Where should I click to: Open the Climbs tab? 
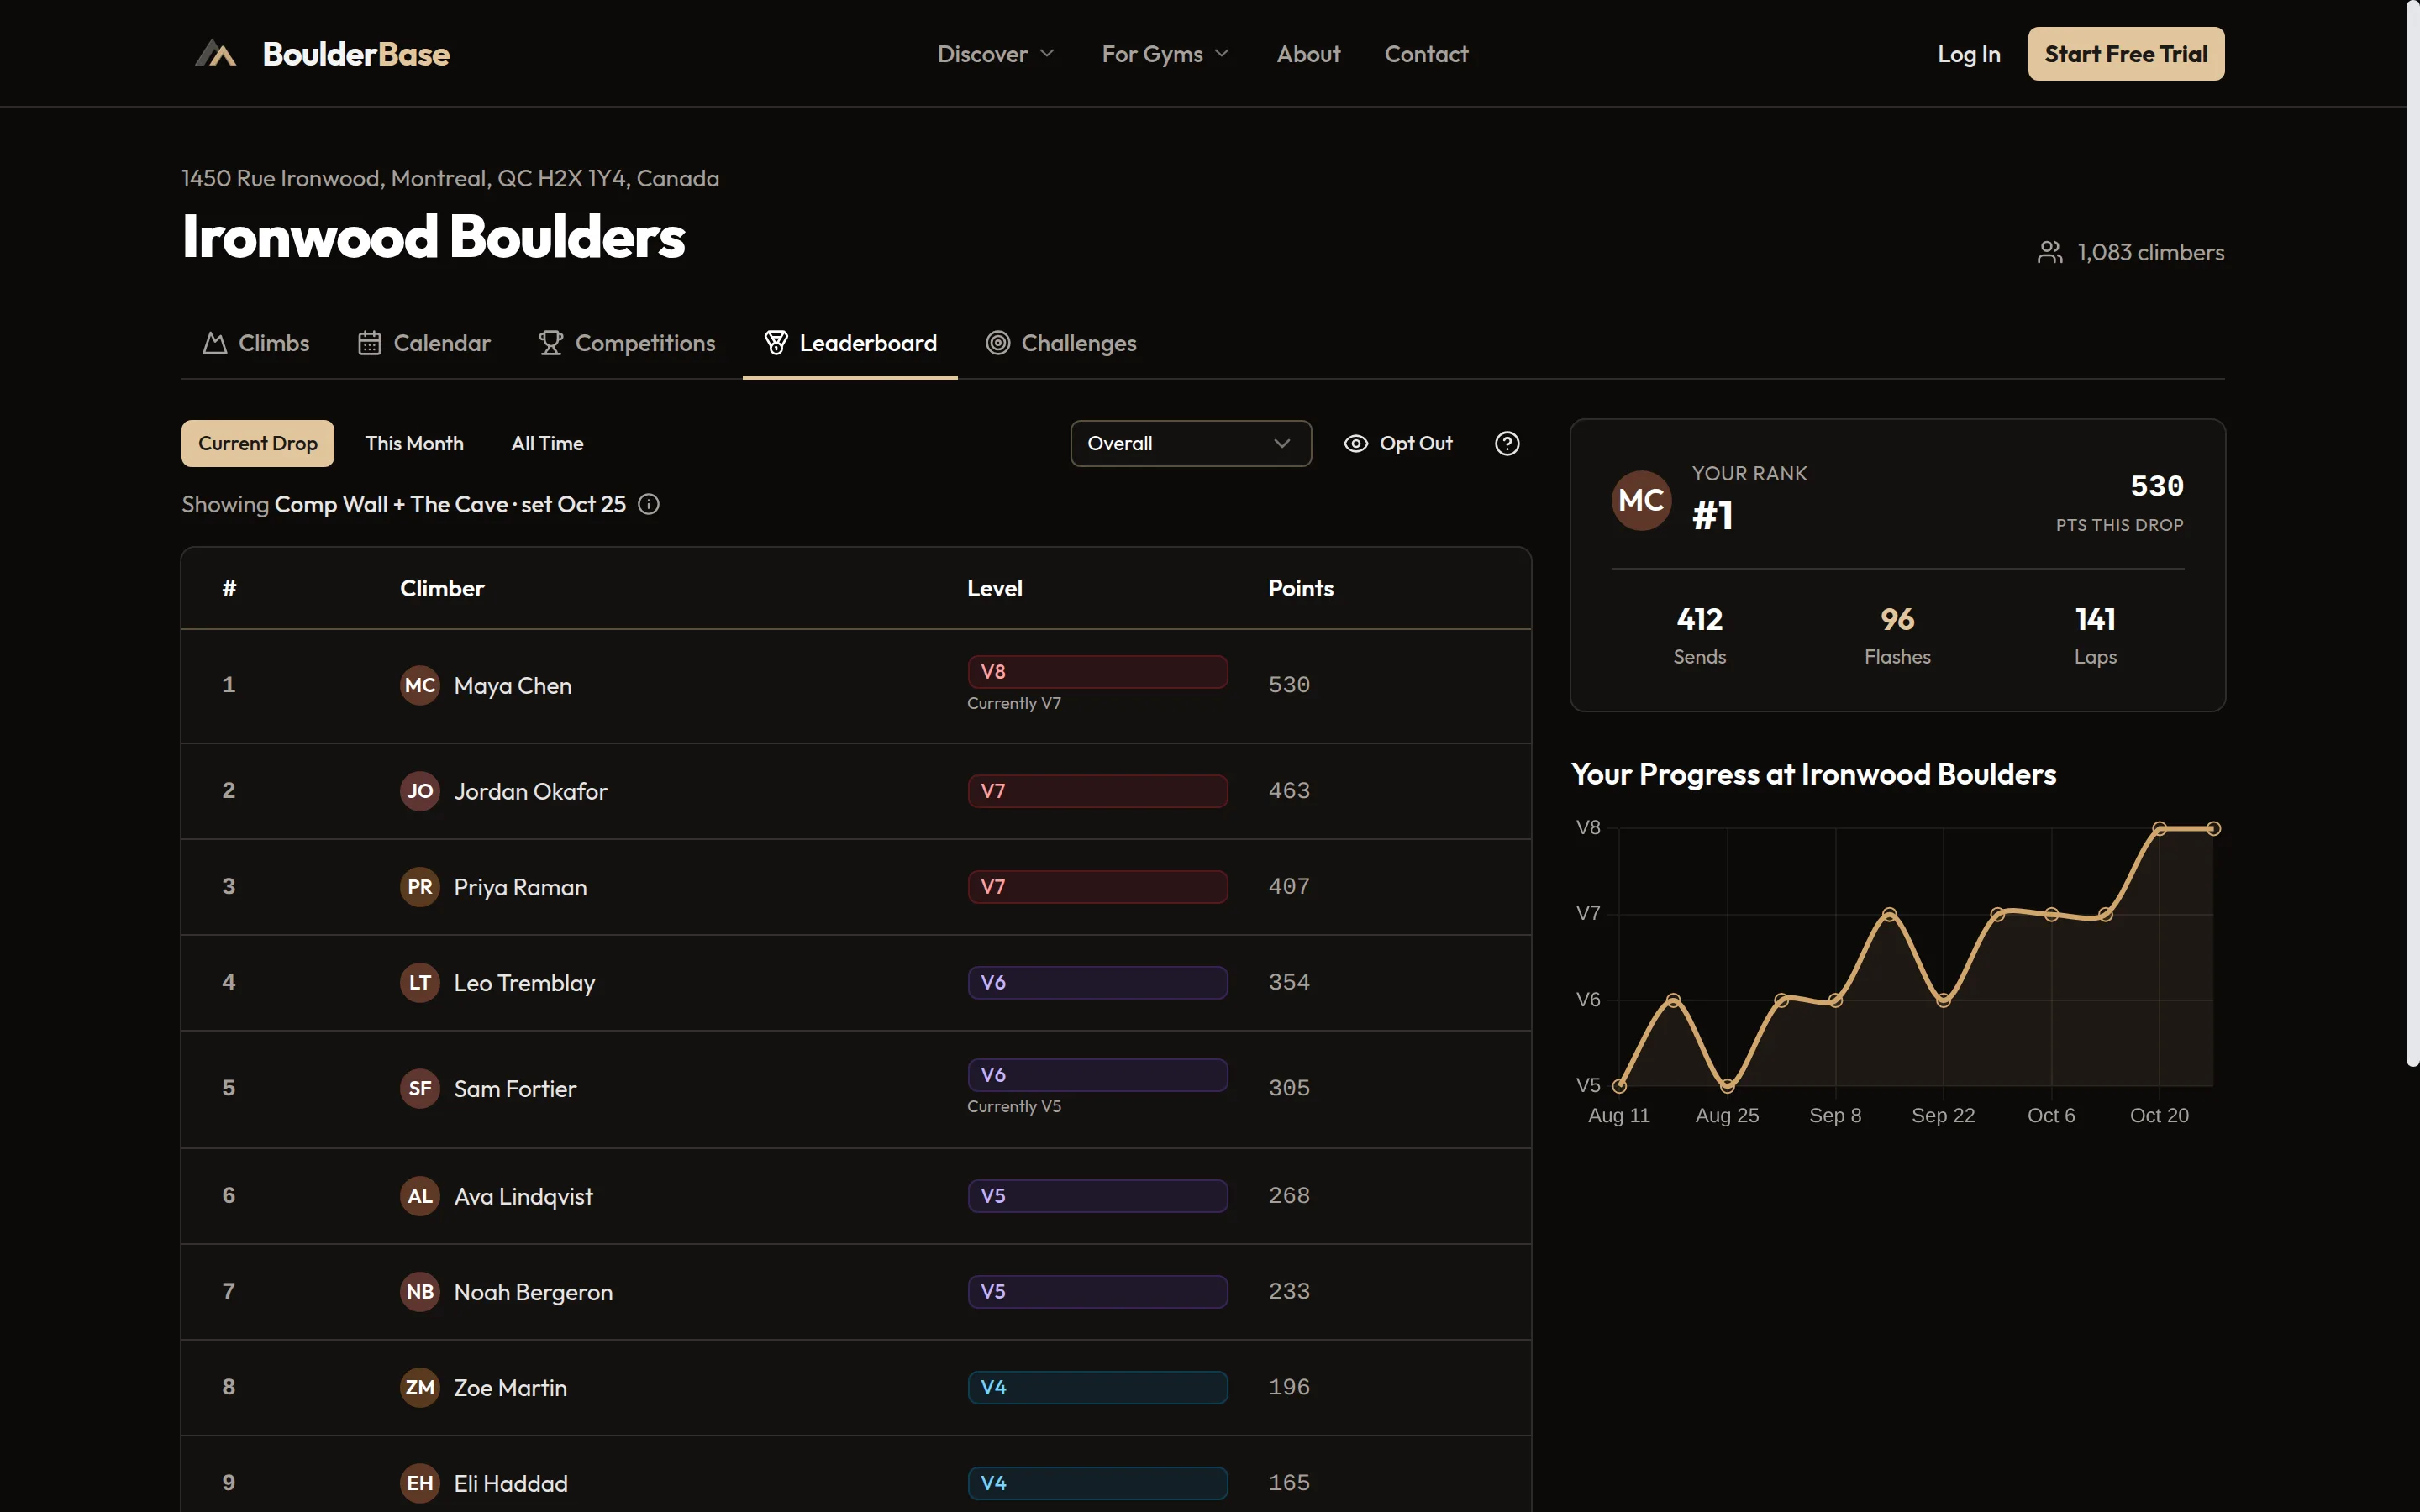(x=256, y=343)
